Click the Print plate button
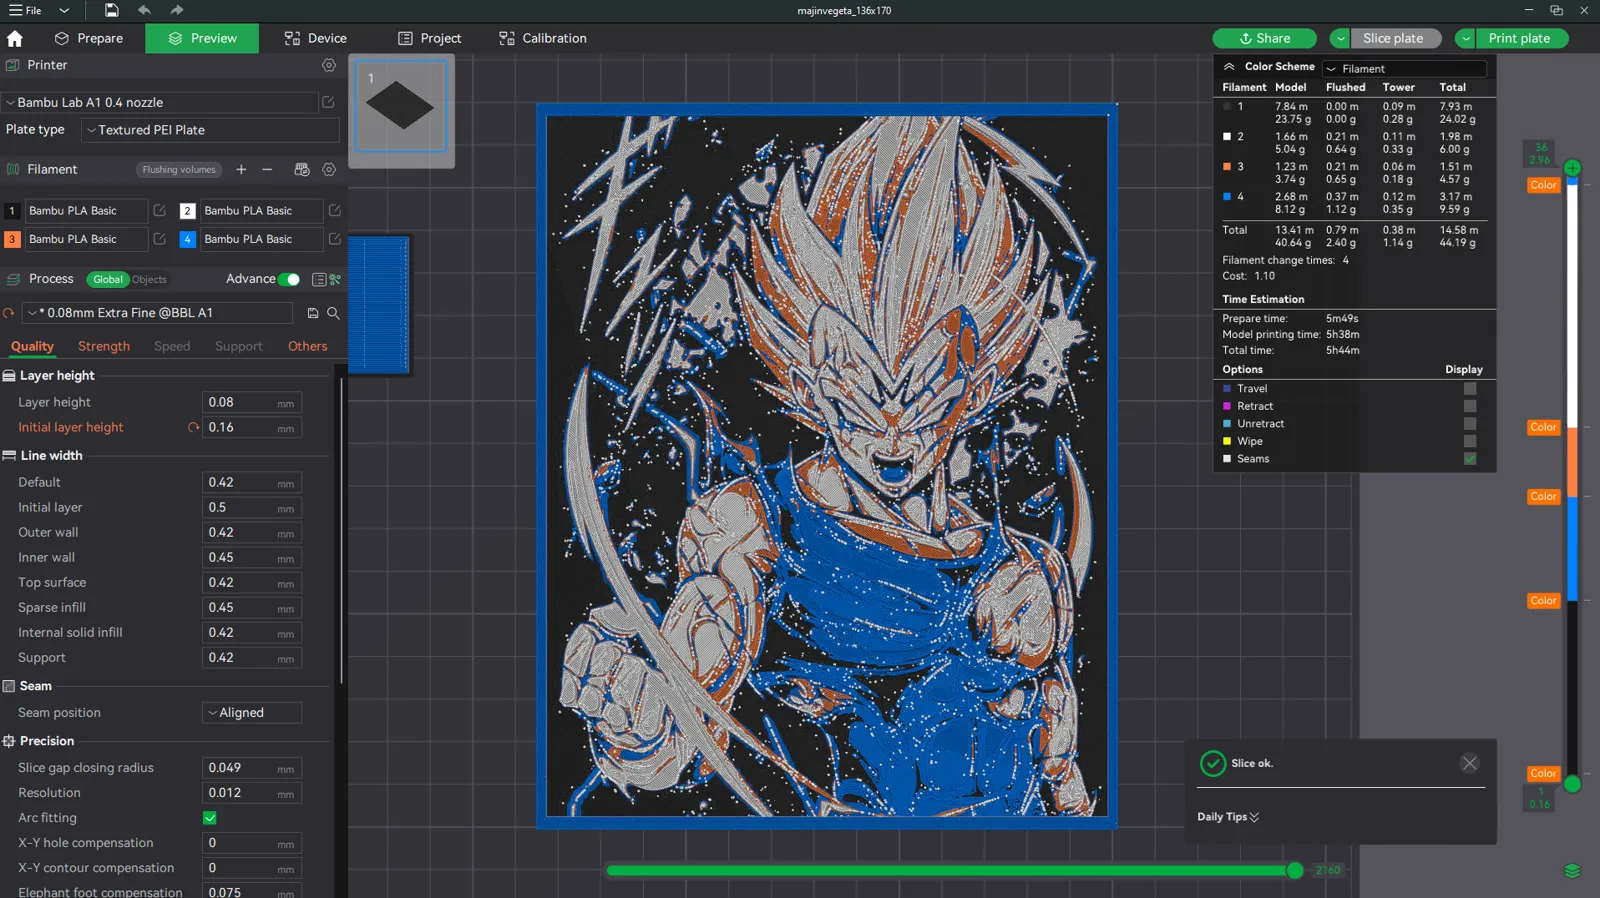Viewport: 1600px width, 898px height. pos(1522,38)
